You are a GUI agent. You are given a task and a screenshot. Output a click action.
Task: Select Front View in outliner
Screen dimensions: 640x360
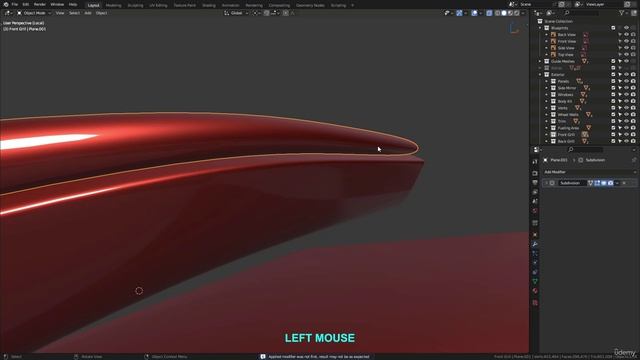click(x=567, y=41)
